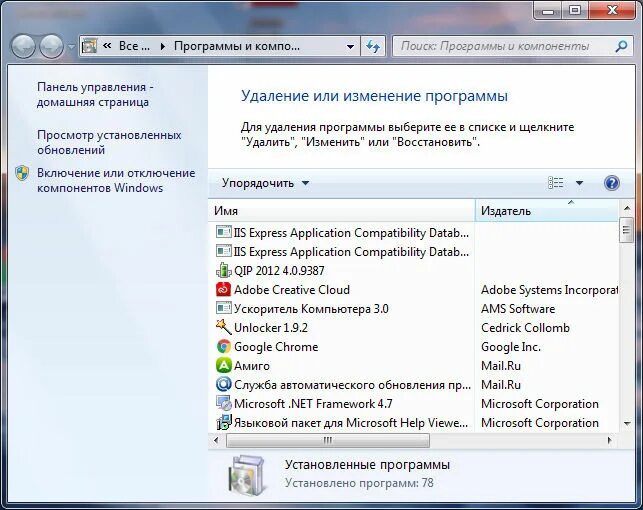This screenshot has width=643, height=510.
Task: Select second IIS Express Application Compatibility row icon
Action: click(x=223, y=251)
